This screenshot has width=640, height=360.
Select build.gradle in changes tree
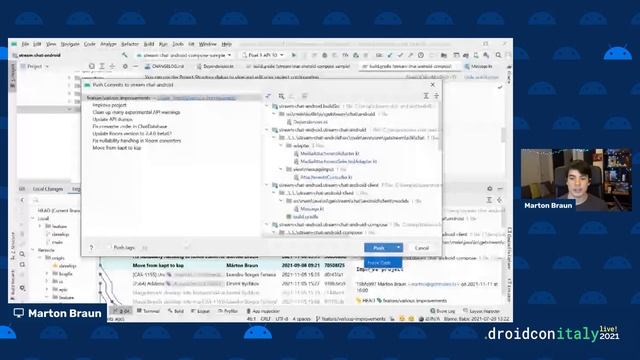305,217
